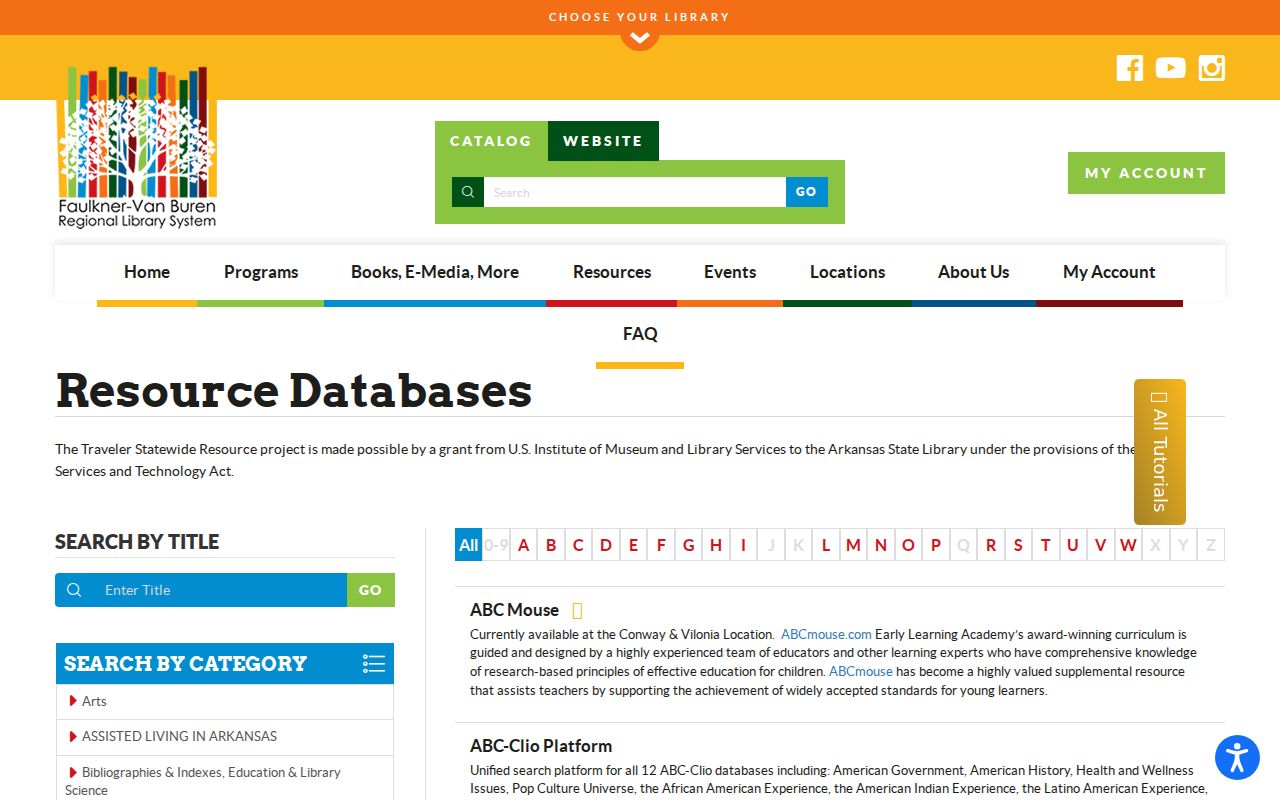Open the ABC Mouse database title
The width and height of the screenshot is (1280, 800).
coord(514,610)
